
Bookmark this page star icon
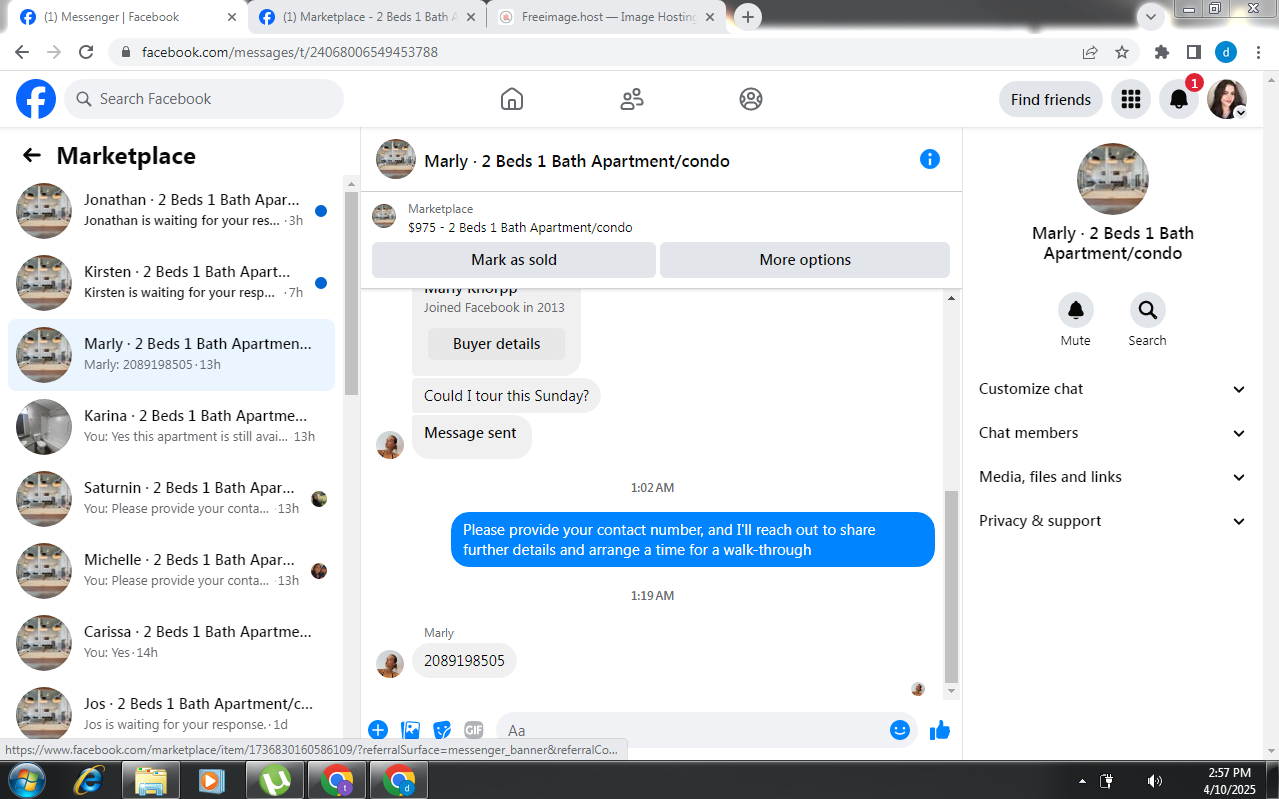click(x=1122, y=52)
